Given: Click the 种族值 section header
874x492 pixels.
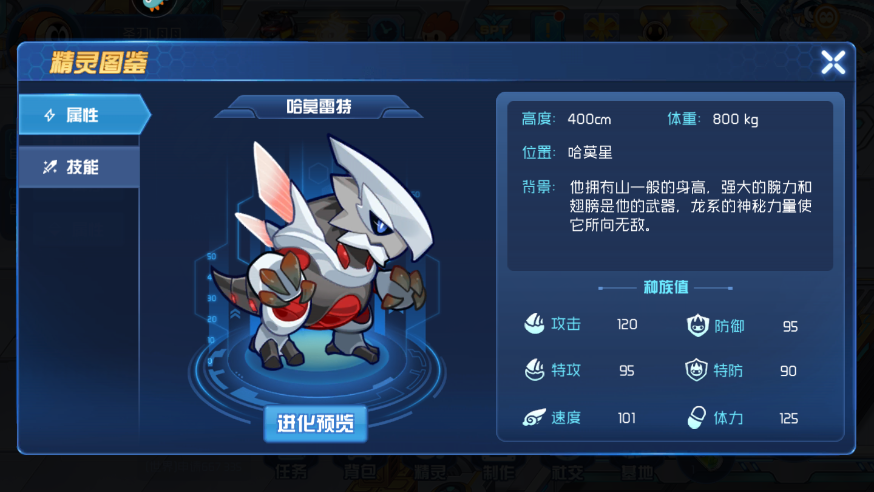Looking at the screenshot, I should coord(666,287).
